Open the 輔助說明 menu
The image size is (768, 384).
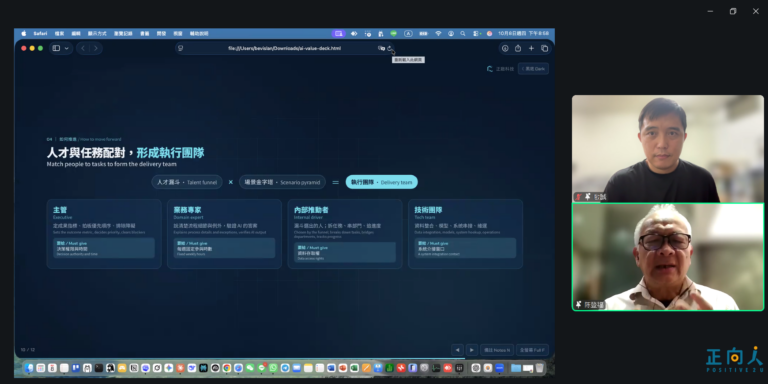point(199,33)
